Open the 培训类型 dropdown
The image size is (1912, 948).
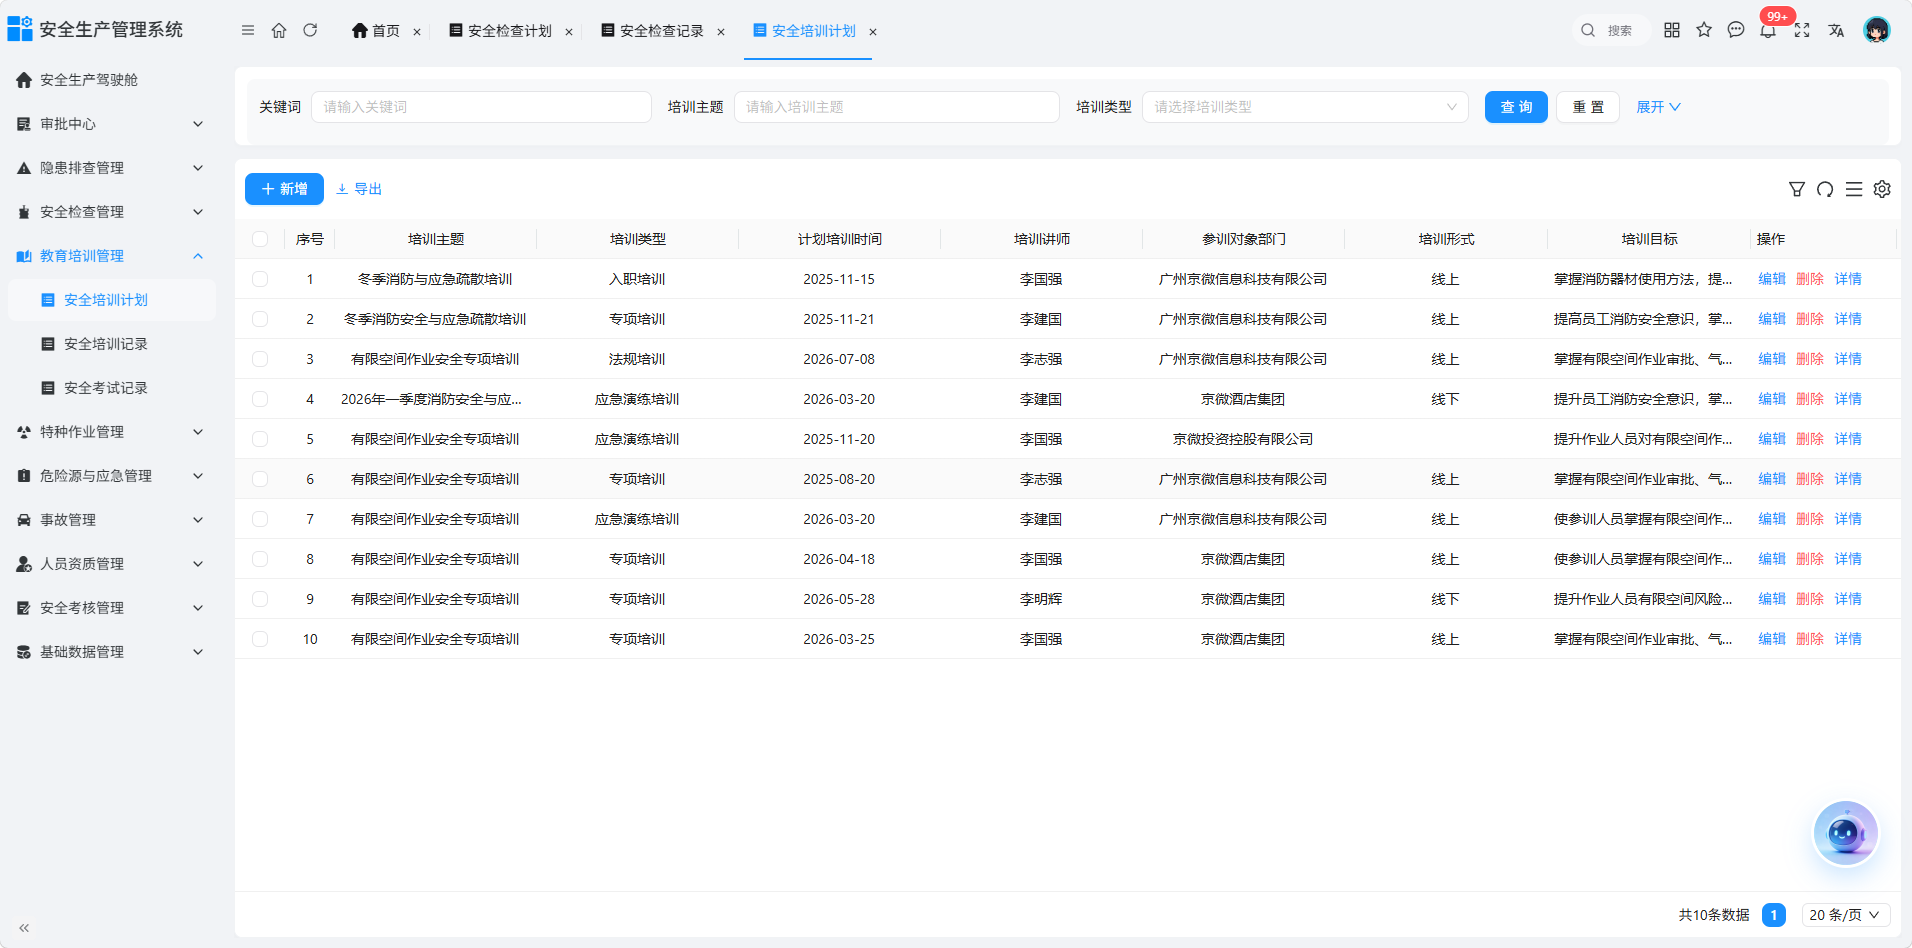coord(1305,107)
